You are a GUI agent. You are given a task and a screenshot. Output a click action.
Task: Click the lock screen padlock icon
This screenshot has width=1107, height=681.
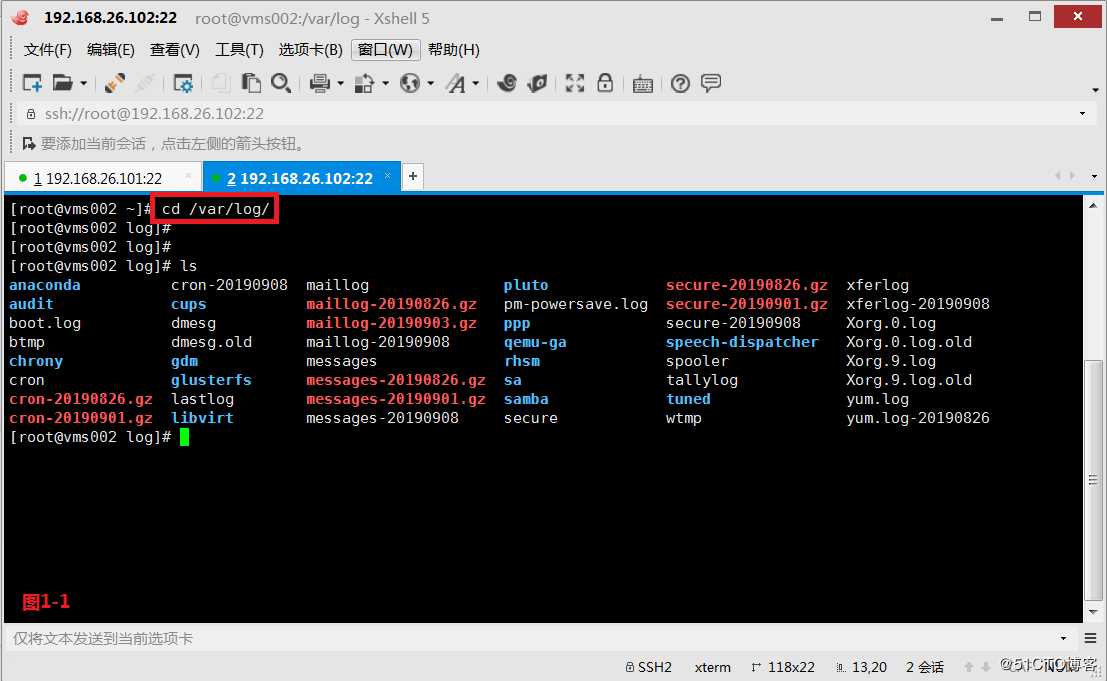coord(605,83)
